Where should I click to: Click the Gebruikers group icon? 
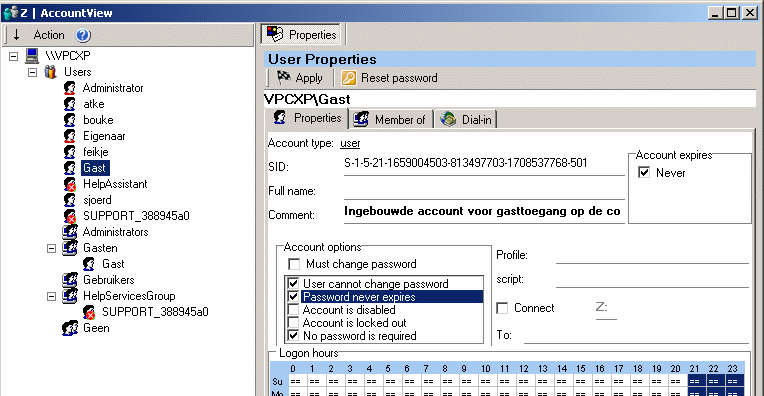70,280
